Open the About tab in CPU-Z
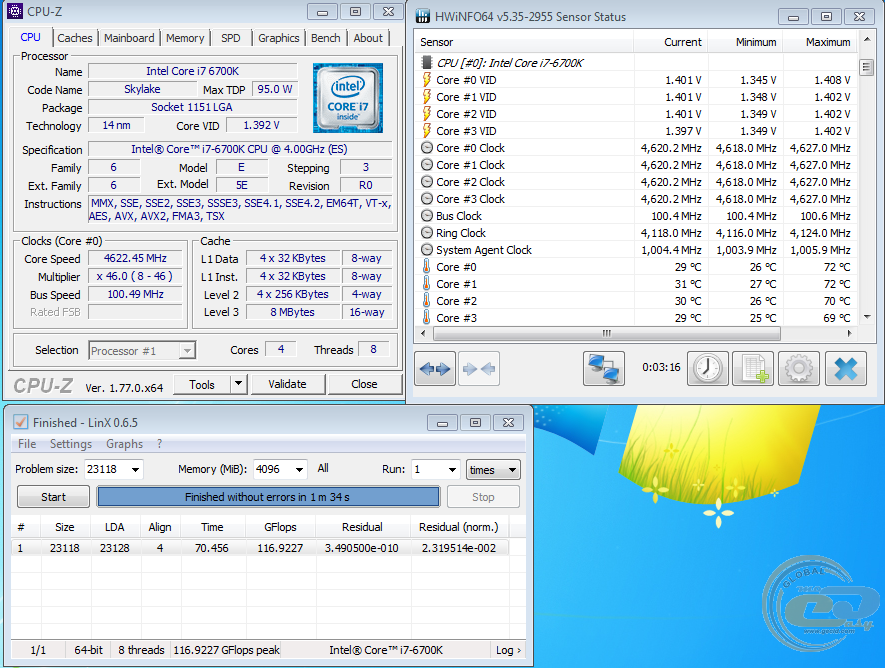Viewport: 885px width, 668px height. coord(368,38)
